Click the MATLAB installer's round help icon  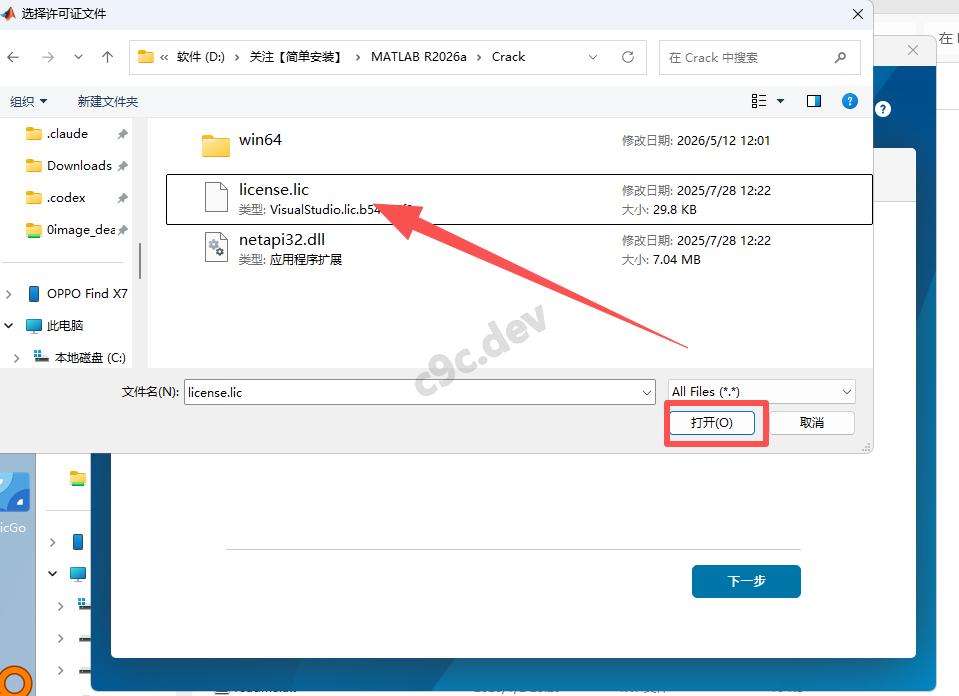pyautogui.click(x=883, y=109)
